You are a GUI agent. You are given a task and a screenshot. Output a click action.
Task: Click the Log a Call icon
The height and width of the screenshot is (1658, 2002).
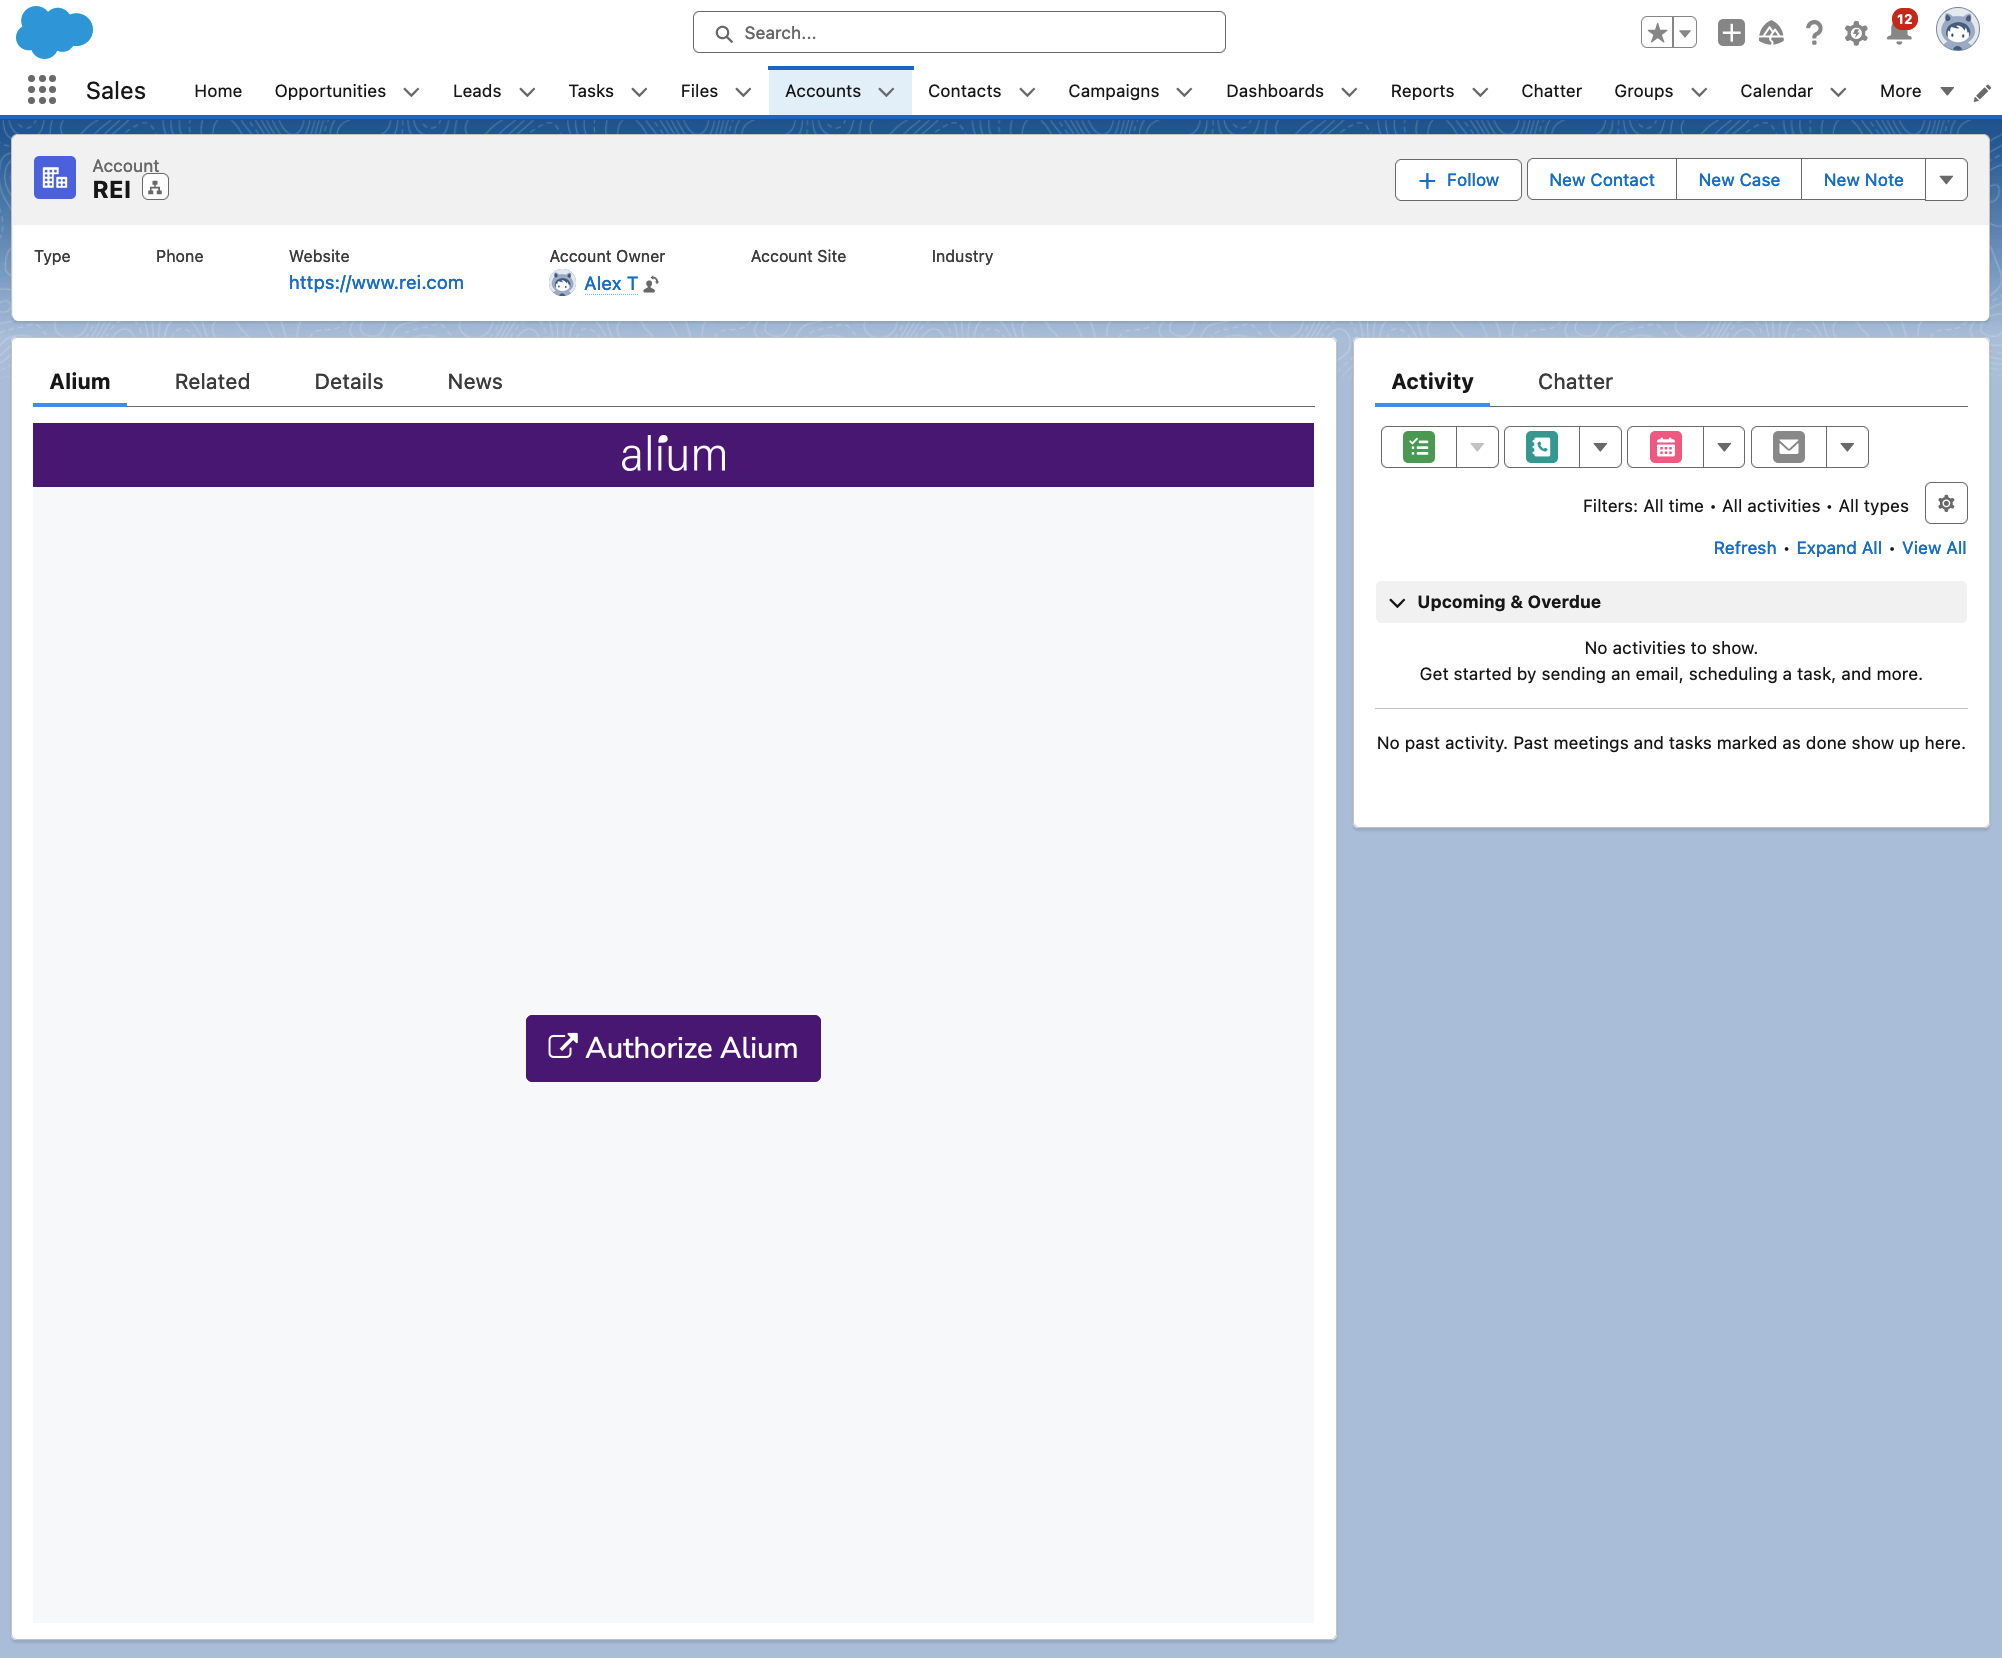tap(1542, 447)
